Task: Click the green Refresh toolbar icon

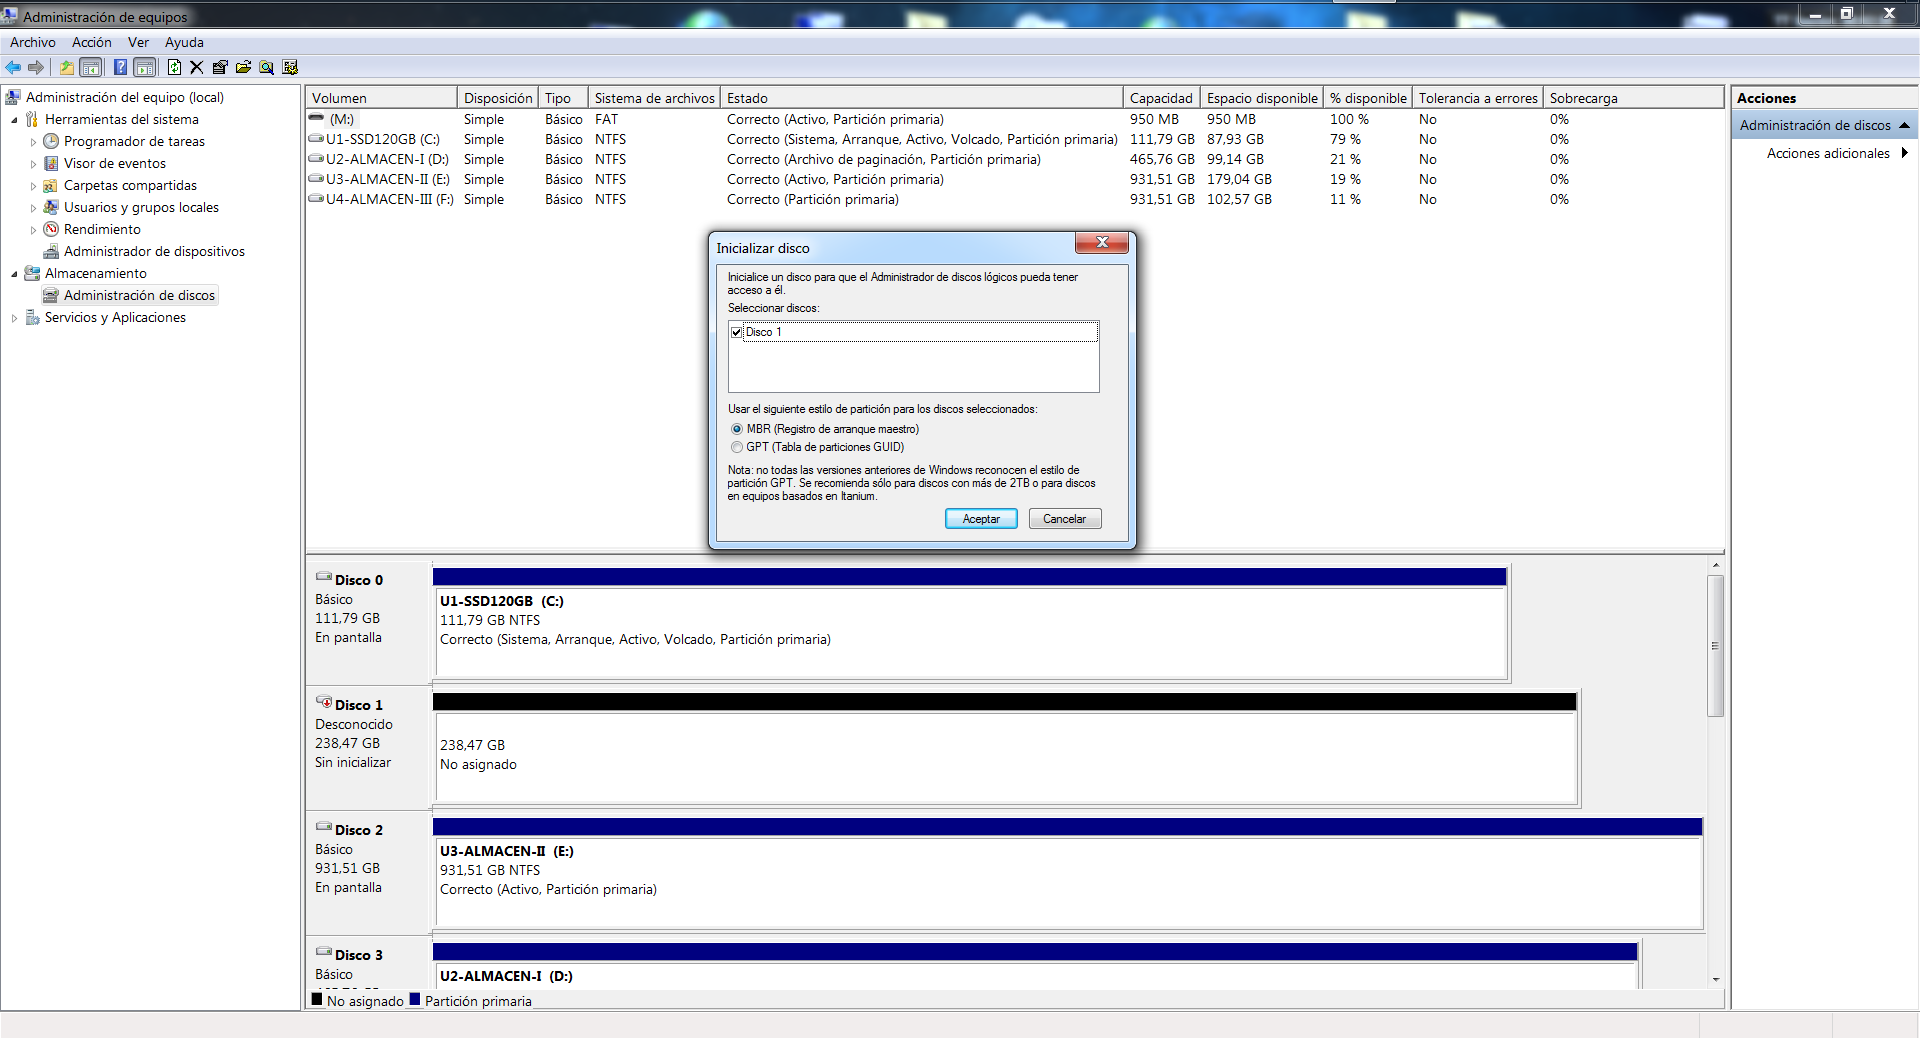Action: [174, 67]
